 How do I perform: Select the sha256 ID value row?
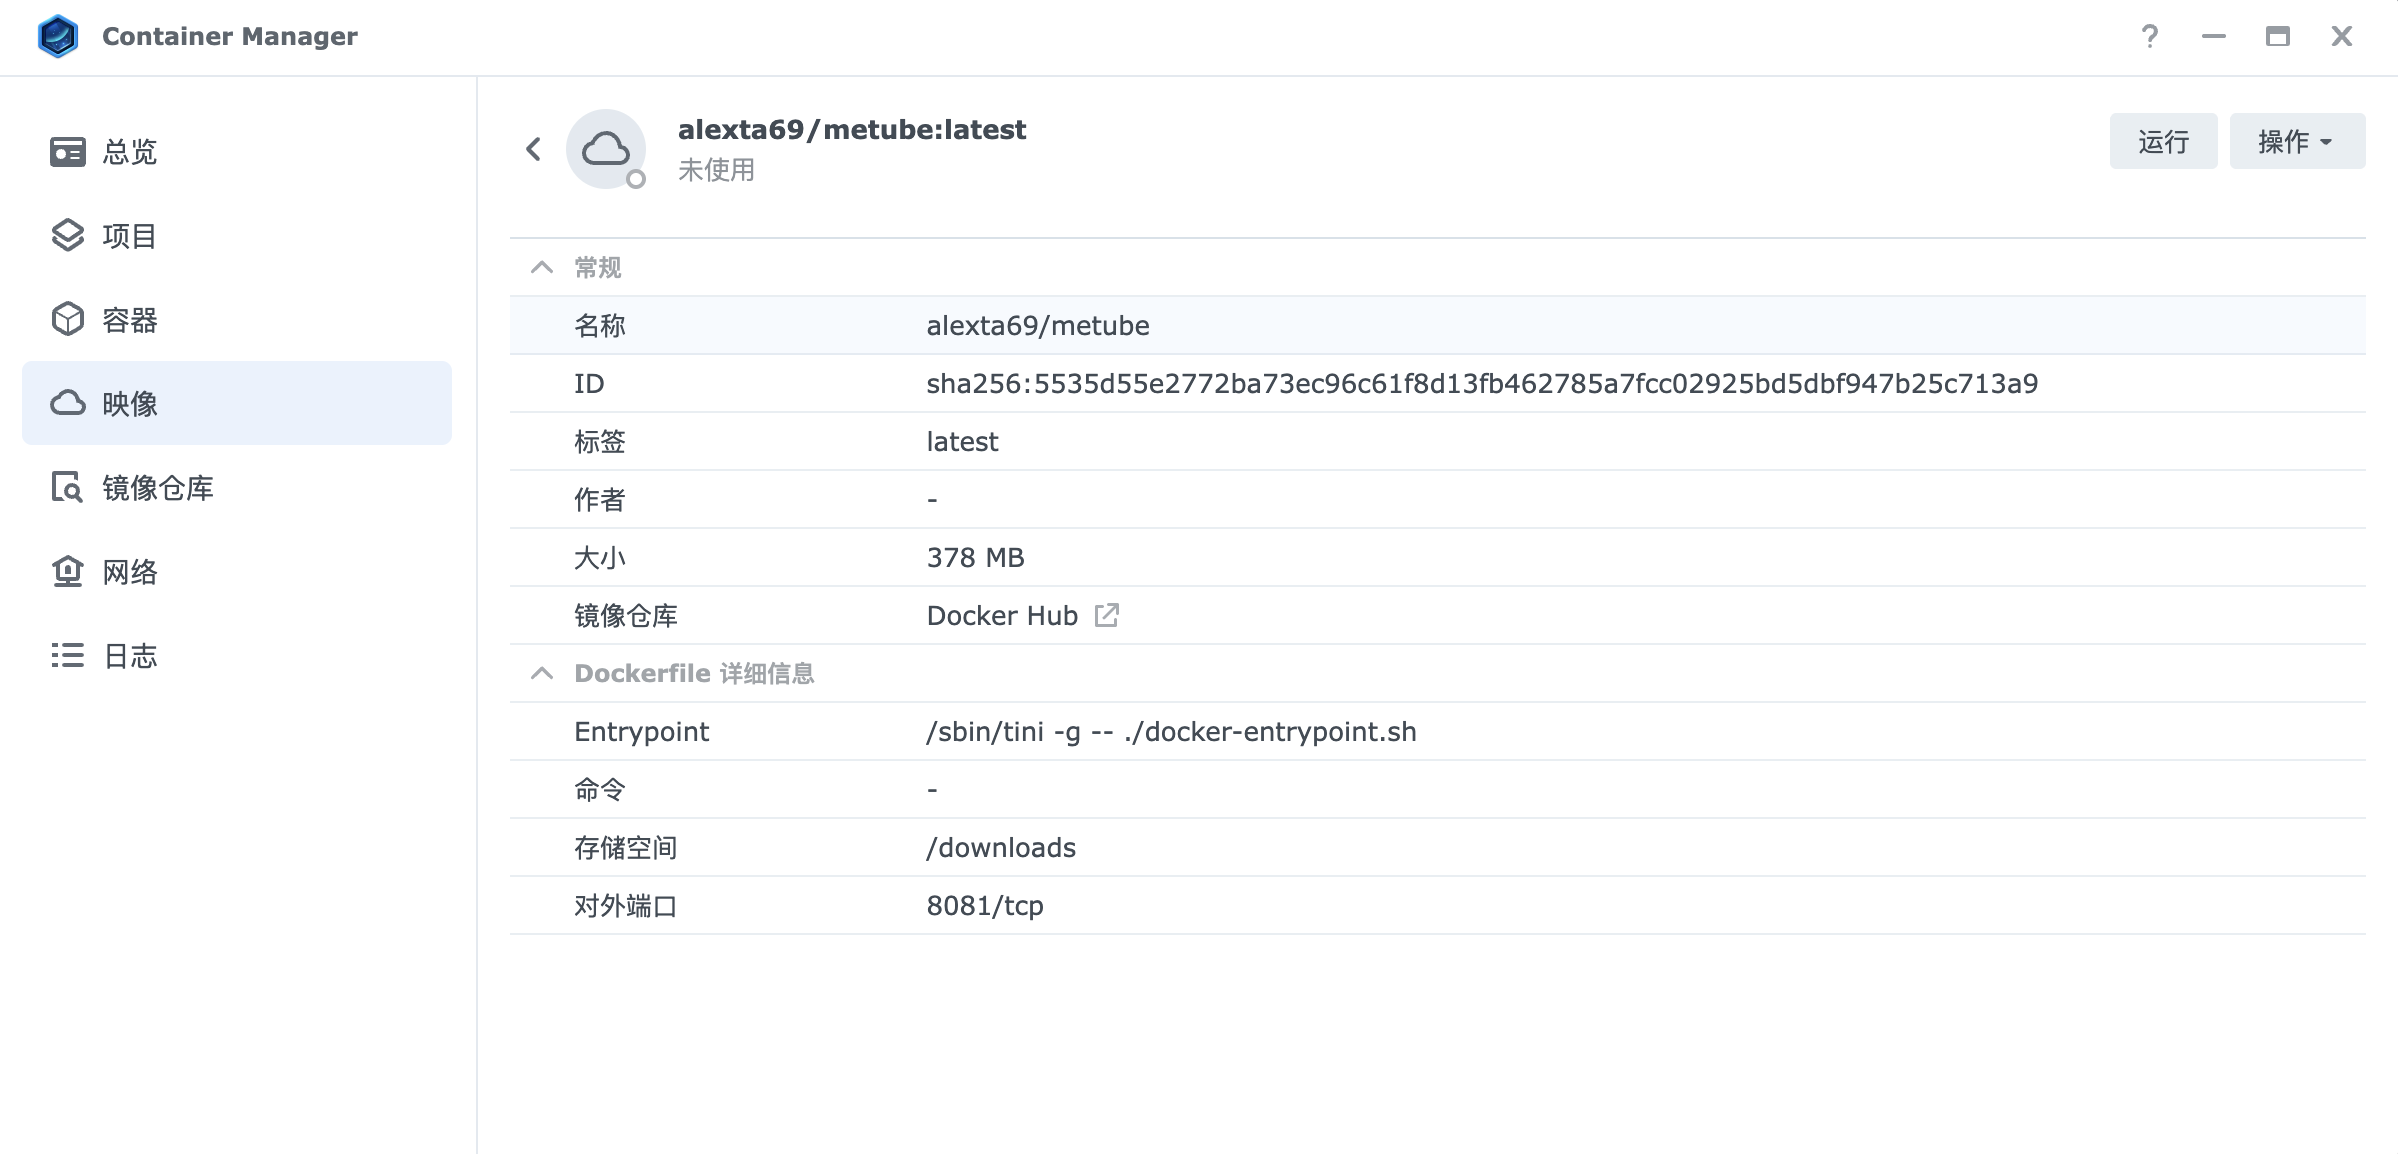click(1481, 383)
